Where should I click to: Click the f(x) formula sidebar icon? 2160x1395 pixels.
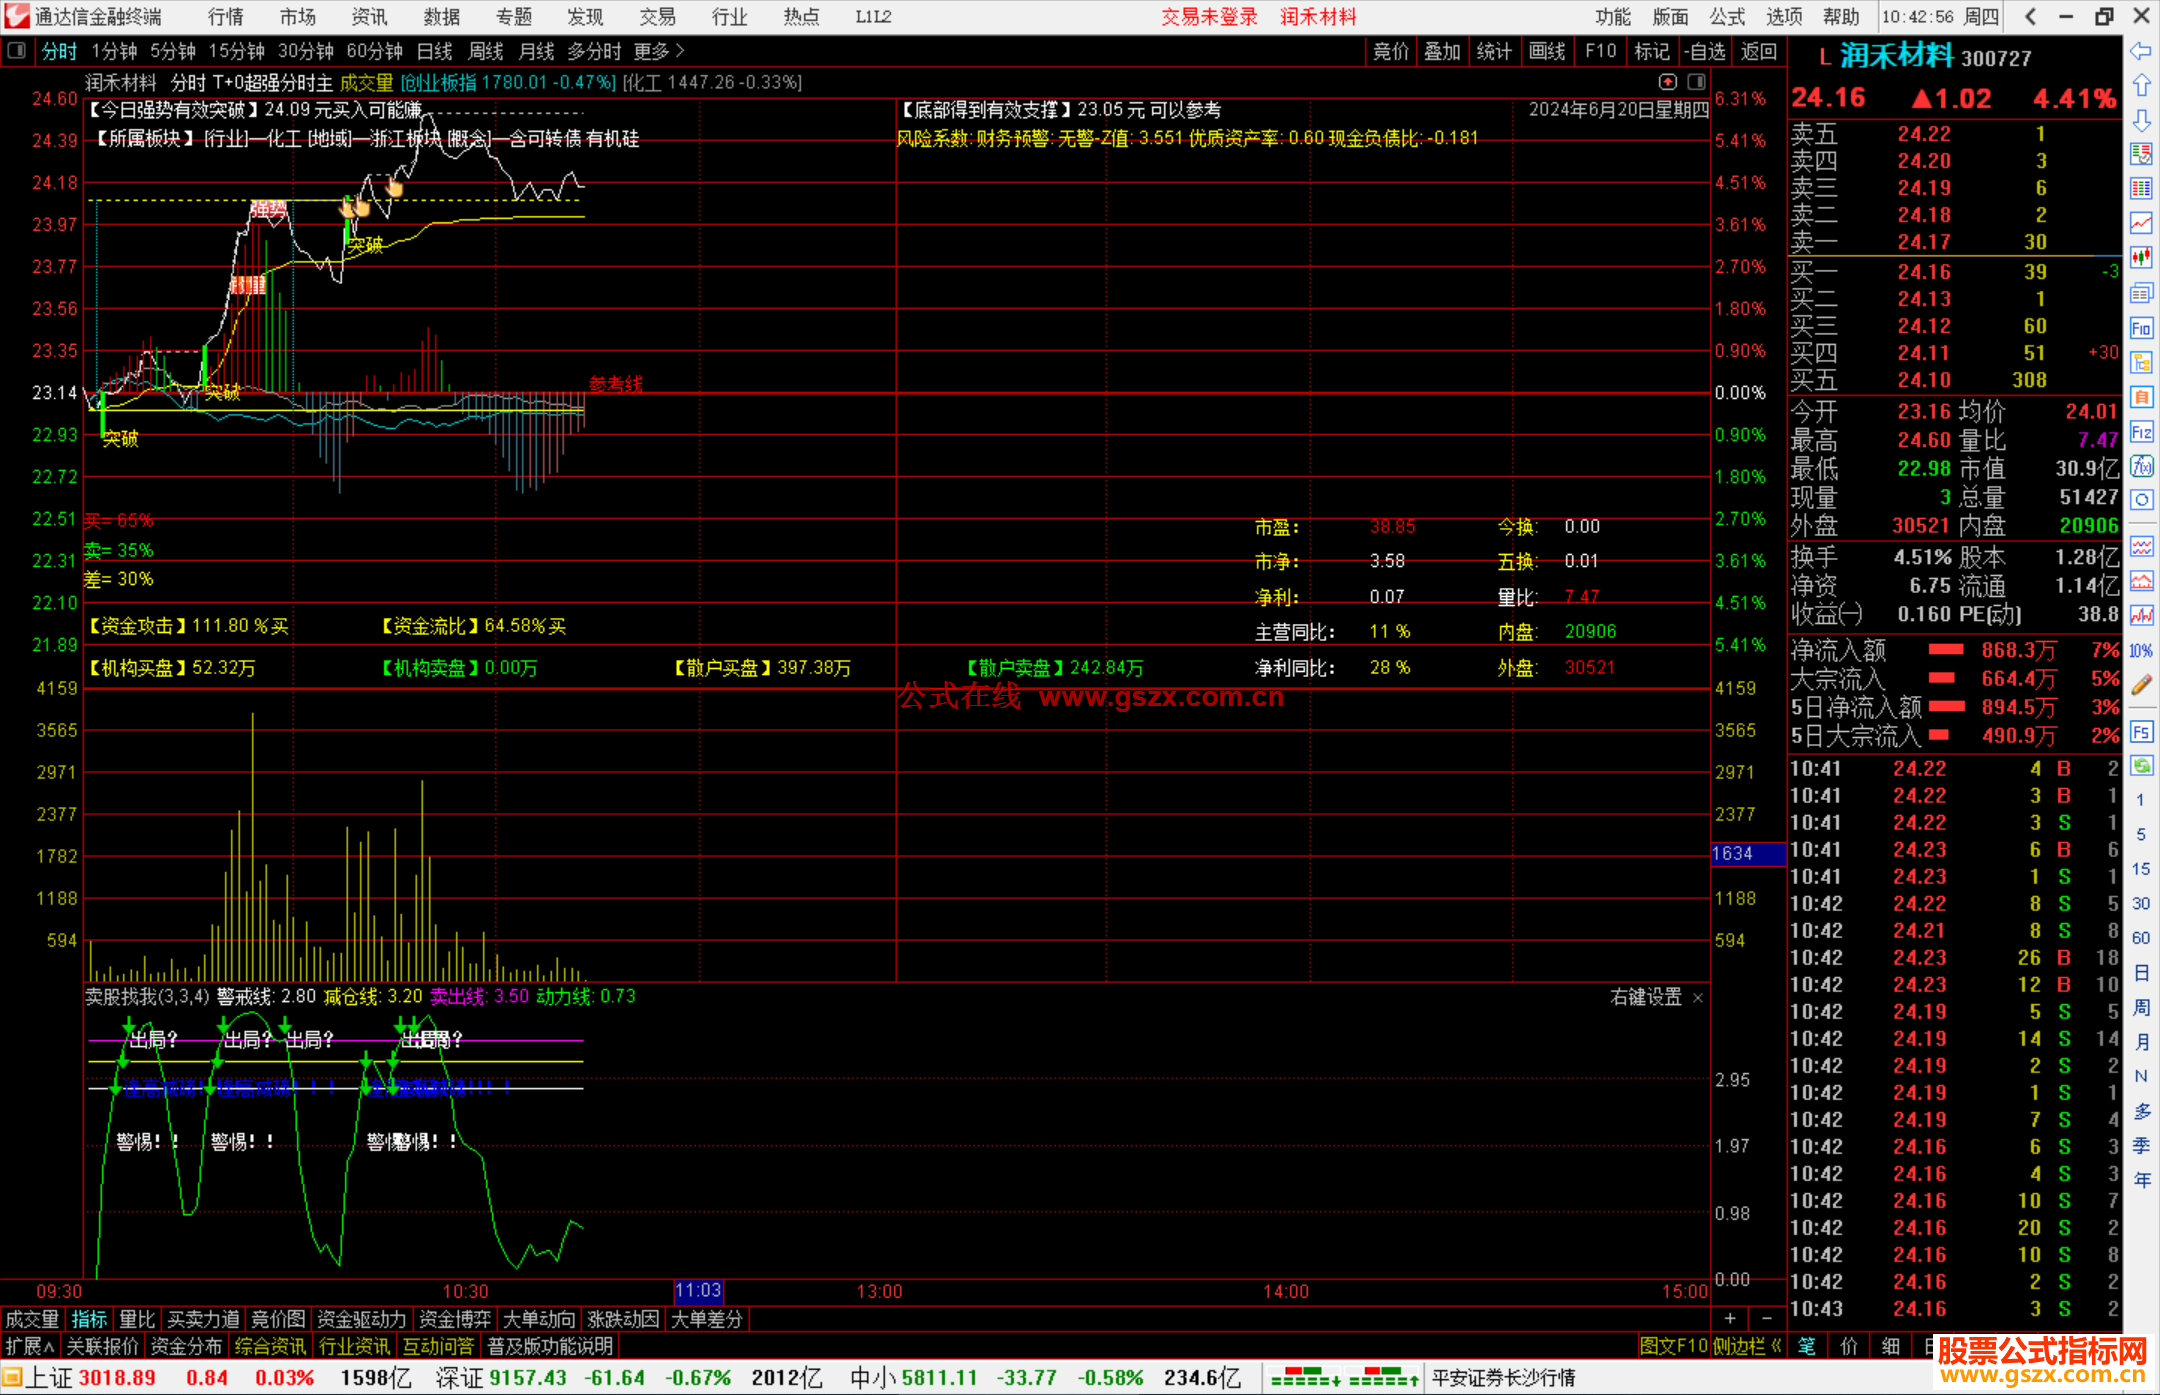pos(2141,466)
